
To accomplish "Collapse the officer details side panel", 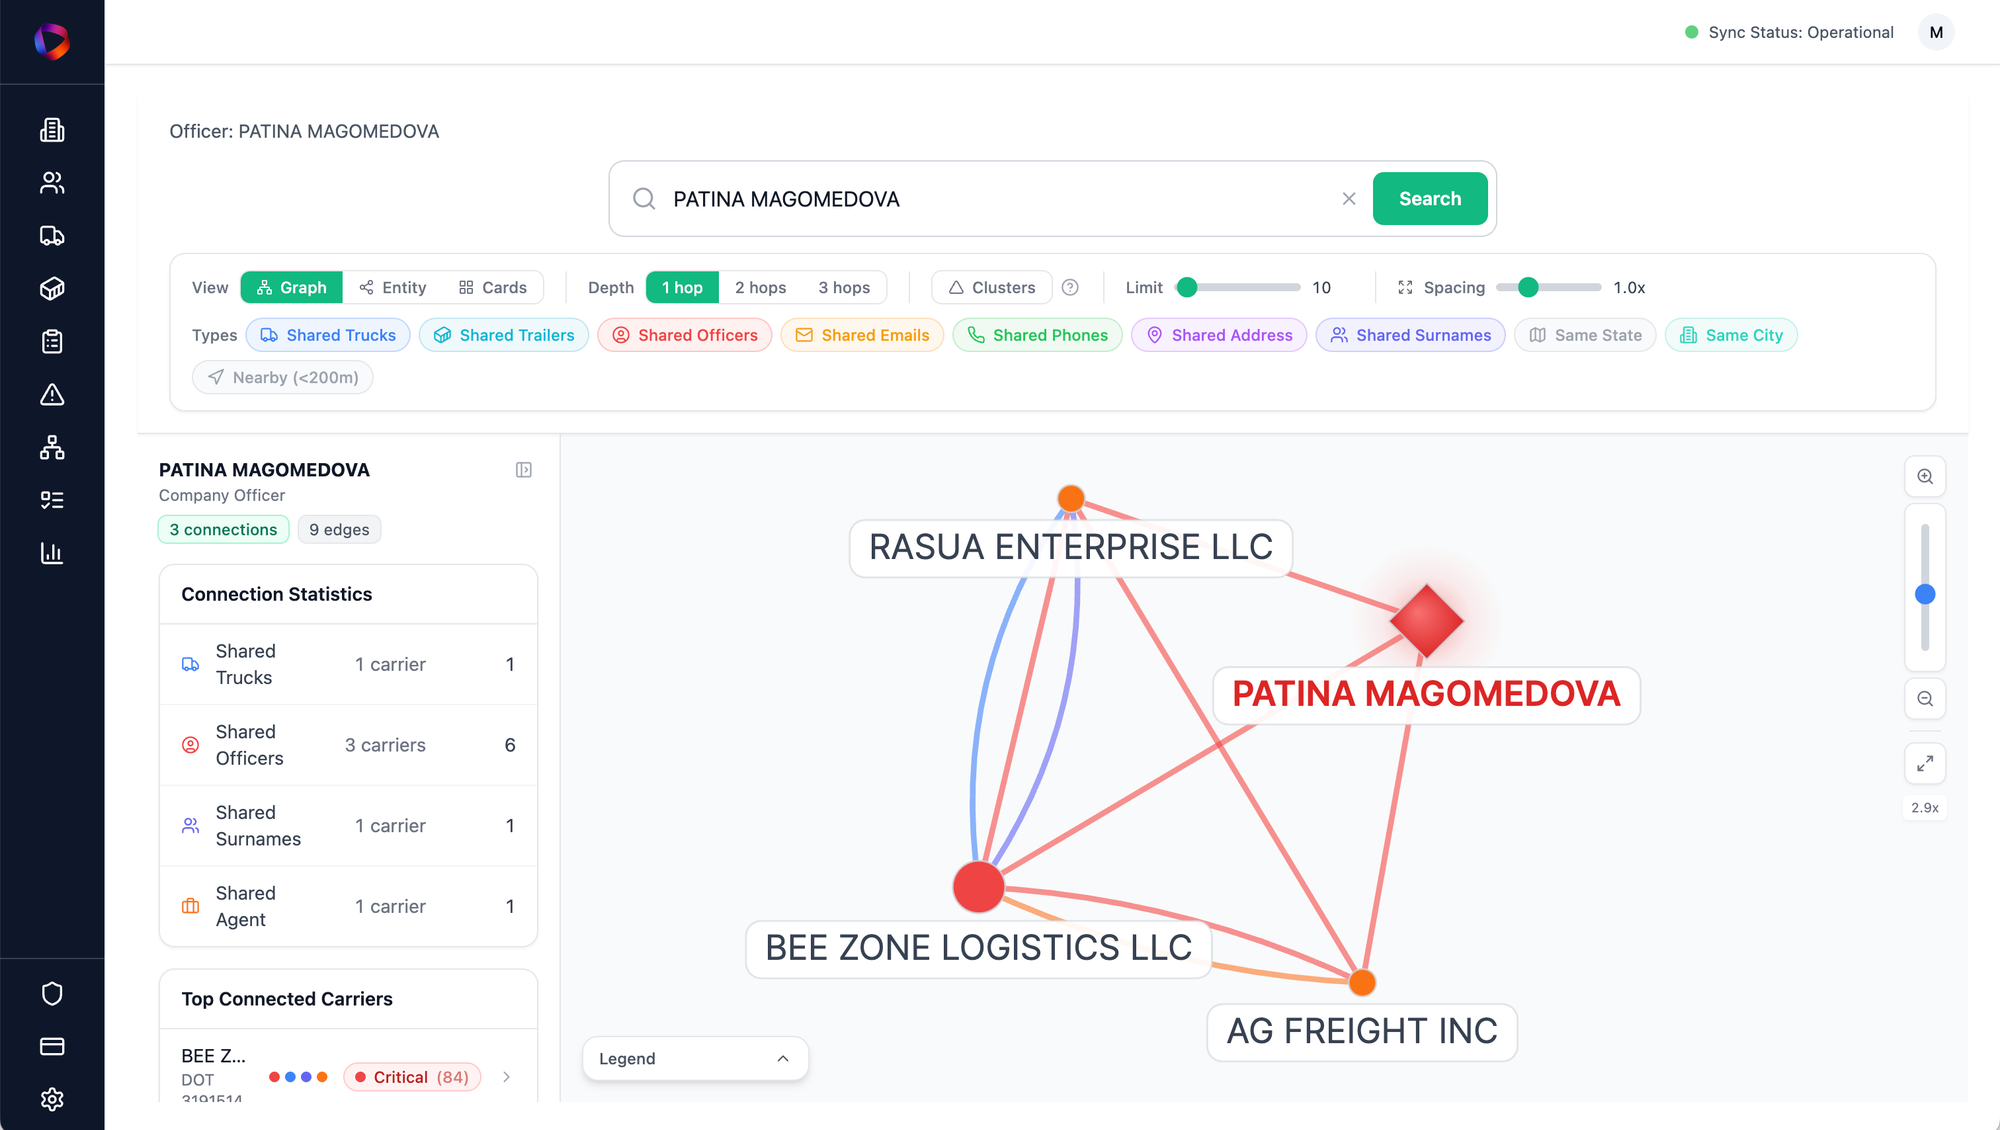I will (x=523, y=470).
